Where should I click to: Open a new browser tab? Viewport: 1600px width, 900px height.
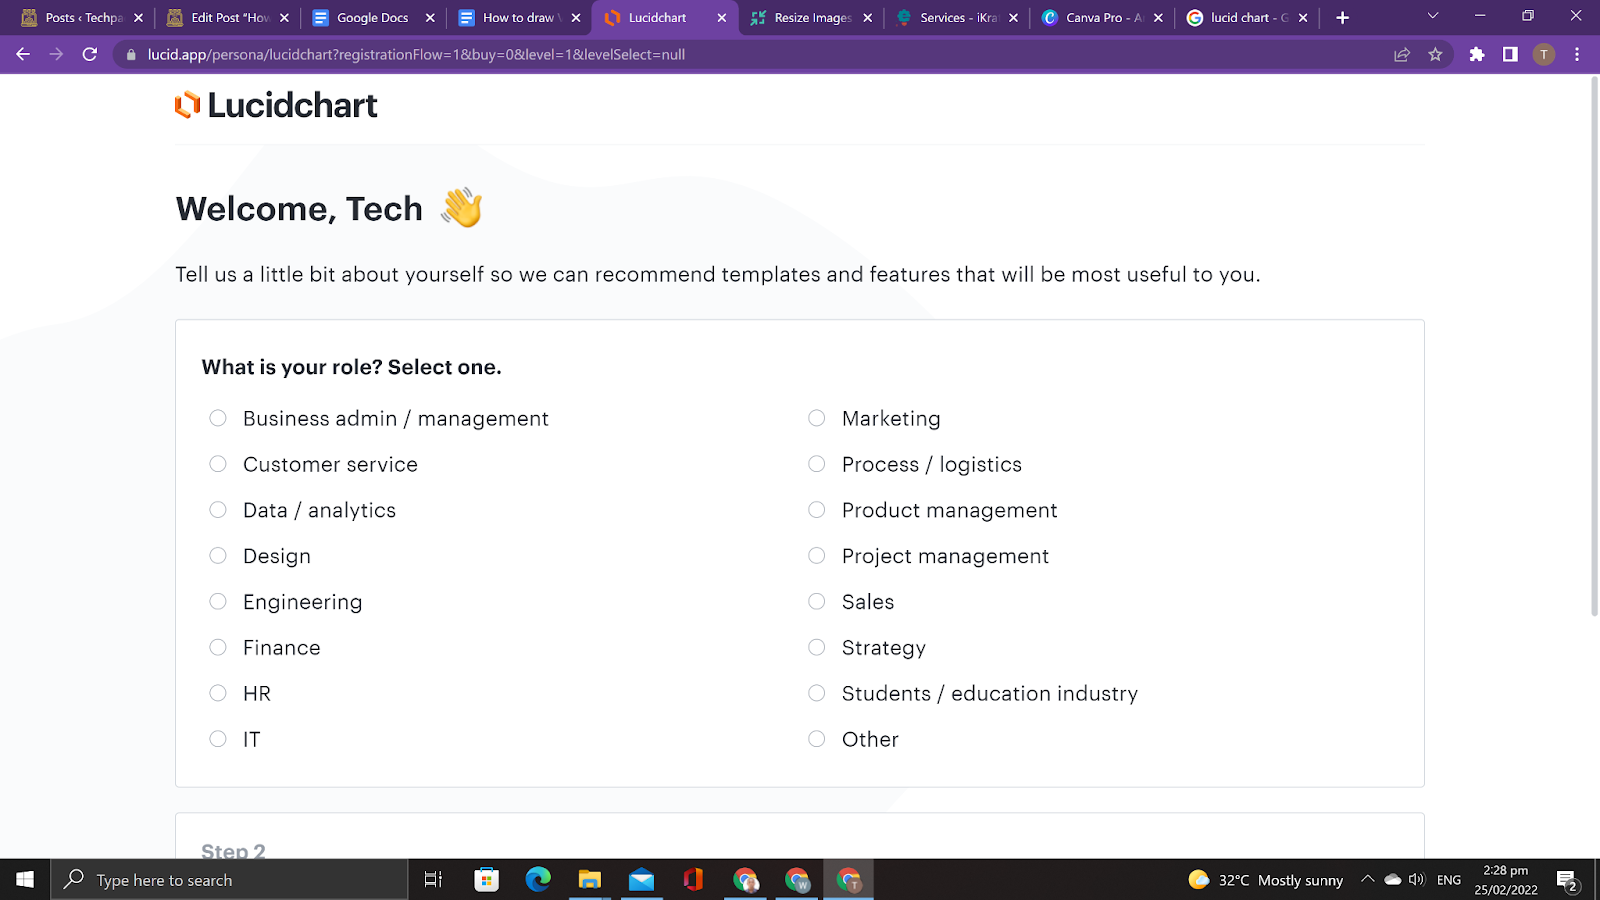click(1342, 17)
